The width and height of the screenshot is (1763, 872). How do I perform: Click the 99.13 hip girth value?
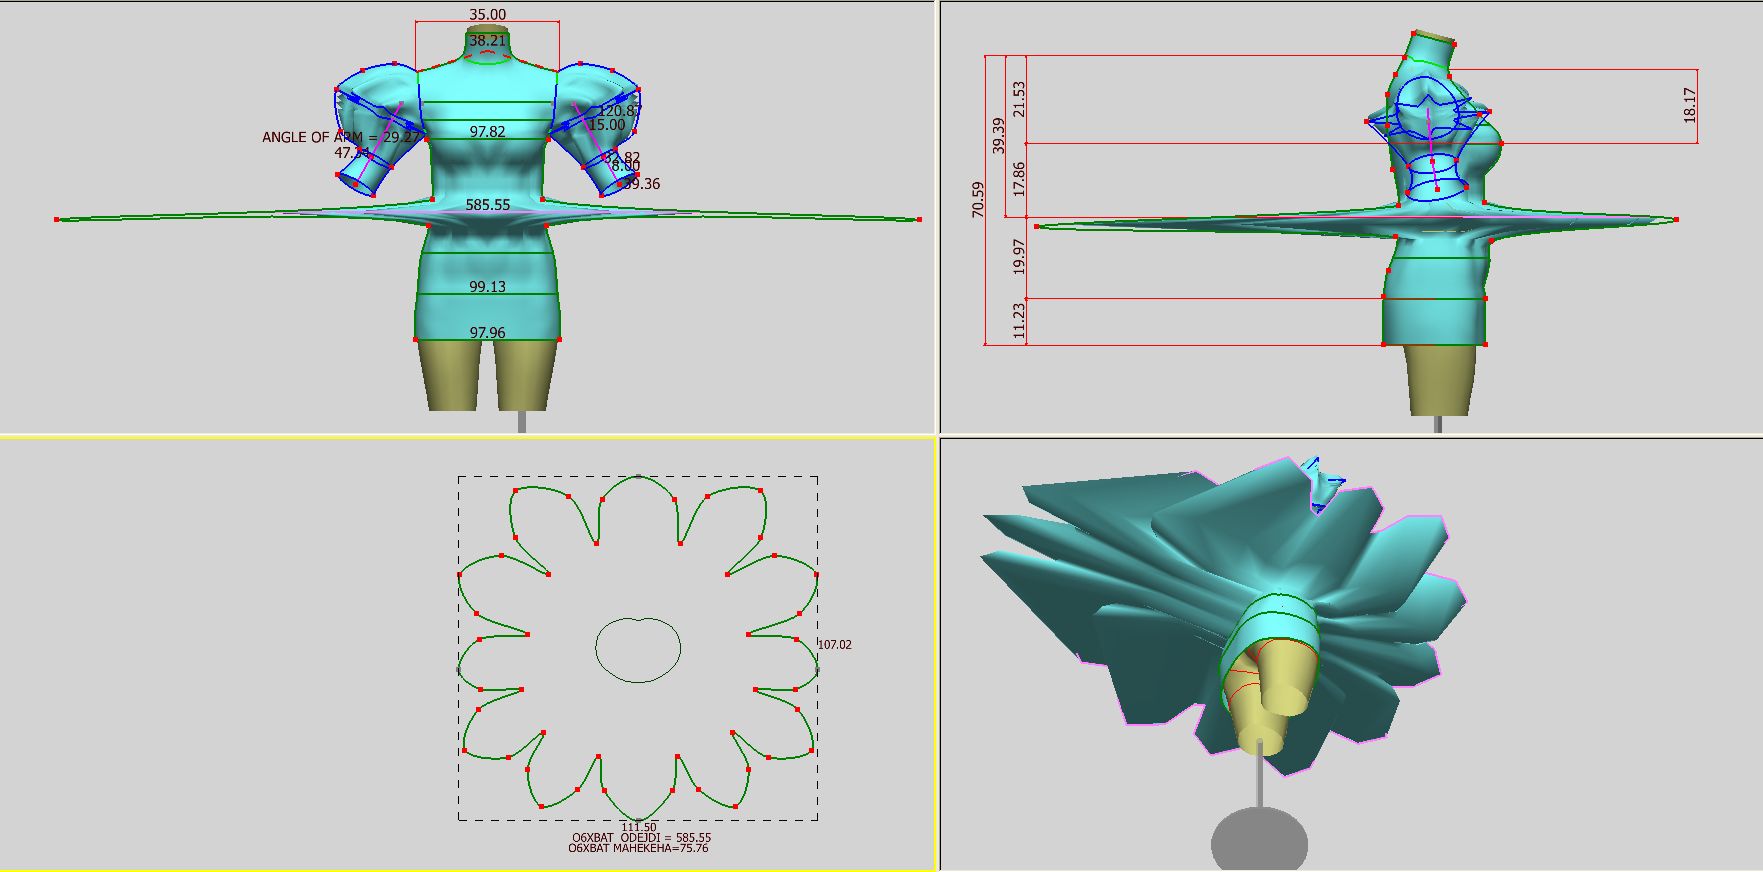pos(487,286)
